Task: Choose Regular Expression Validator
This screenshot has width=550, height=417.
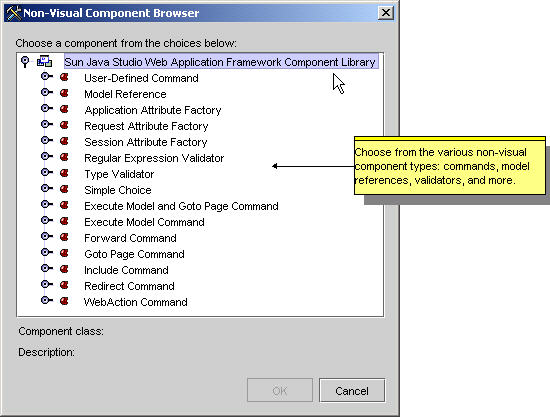Action: [154, 158]
